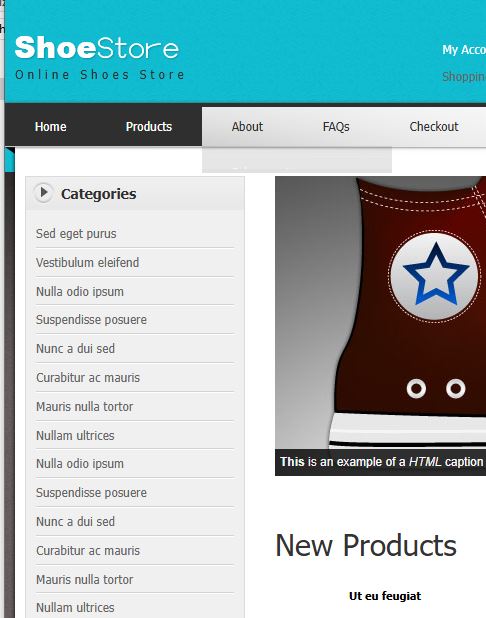The image size is (486, 618).
Task: Open the My Account link
Action: tap(464, 50)
